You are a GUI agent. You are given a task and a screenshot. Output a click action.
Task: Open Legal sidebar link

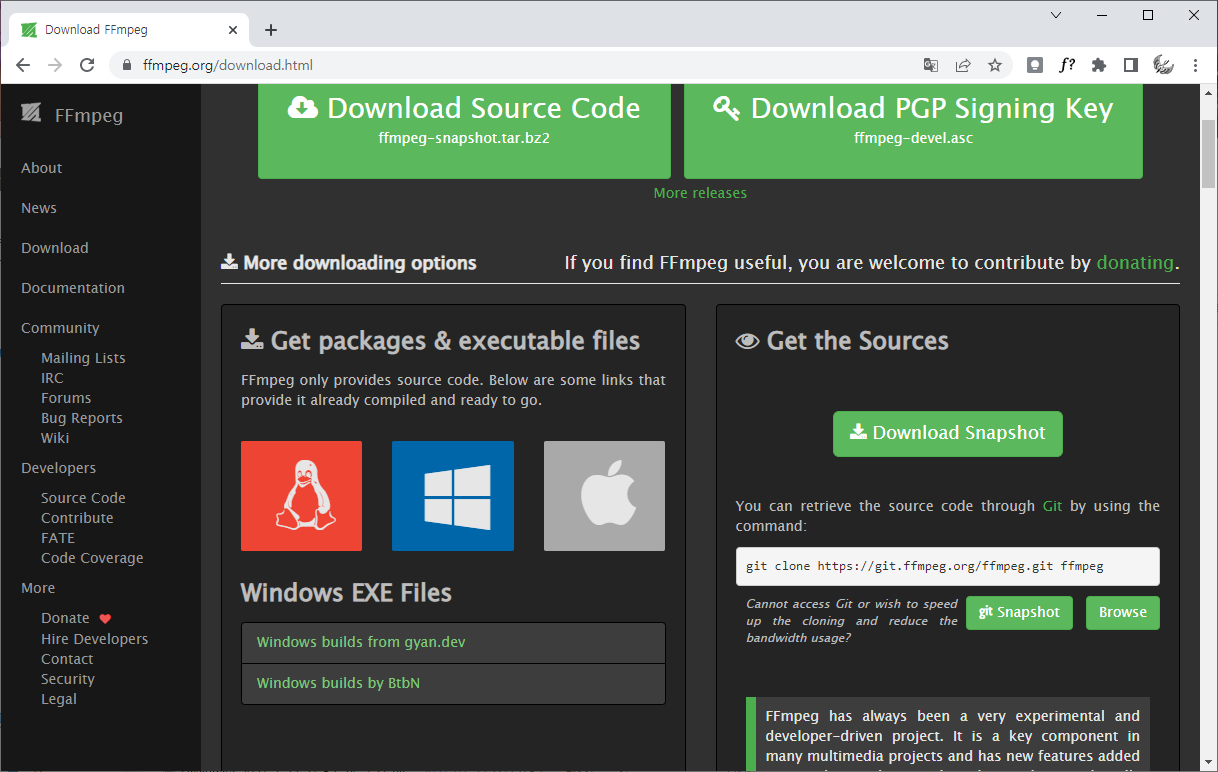point(59,699)
